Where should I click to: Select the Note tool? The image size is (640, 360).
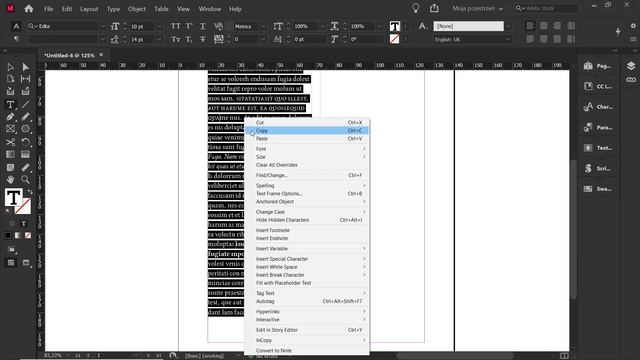click(x=10, y=167)
